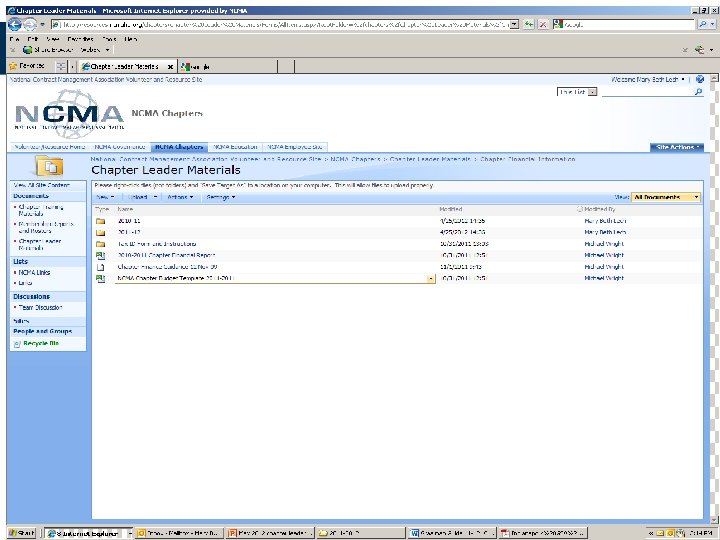The height and width of the screenshot is (540, 720).
Task: Open the This List search scope dropdown
Action: pos(577,92)
